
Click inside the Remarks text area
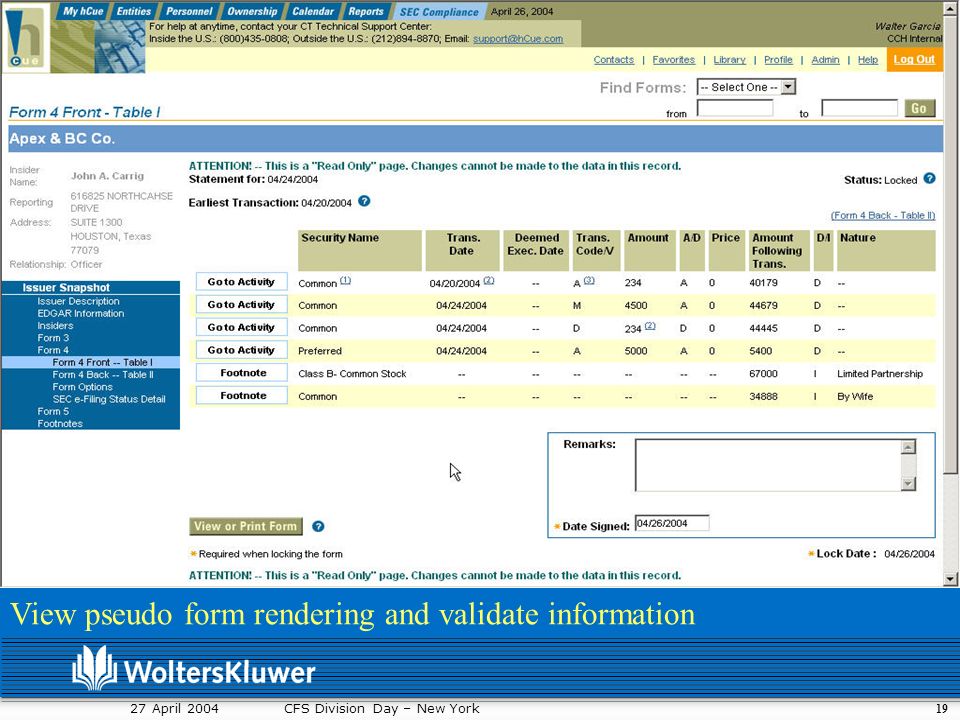click(768, 465)
